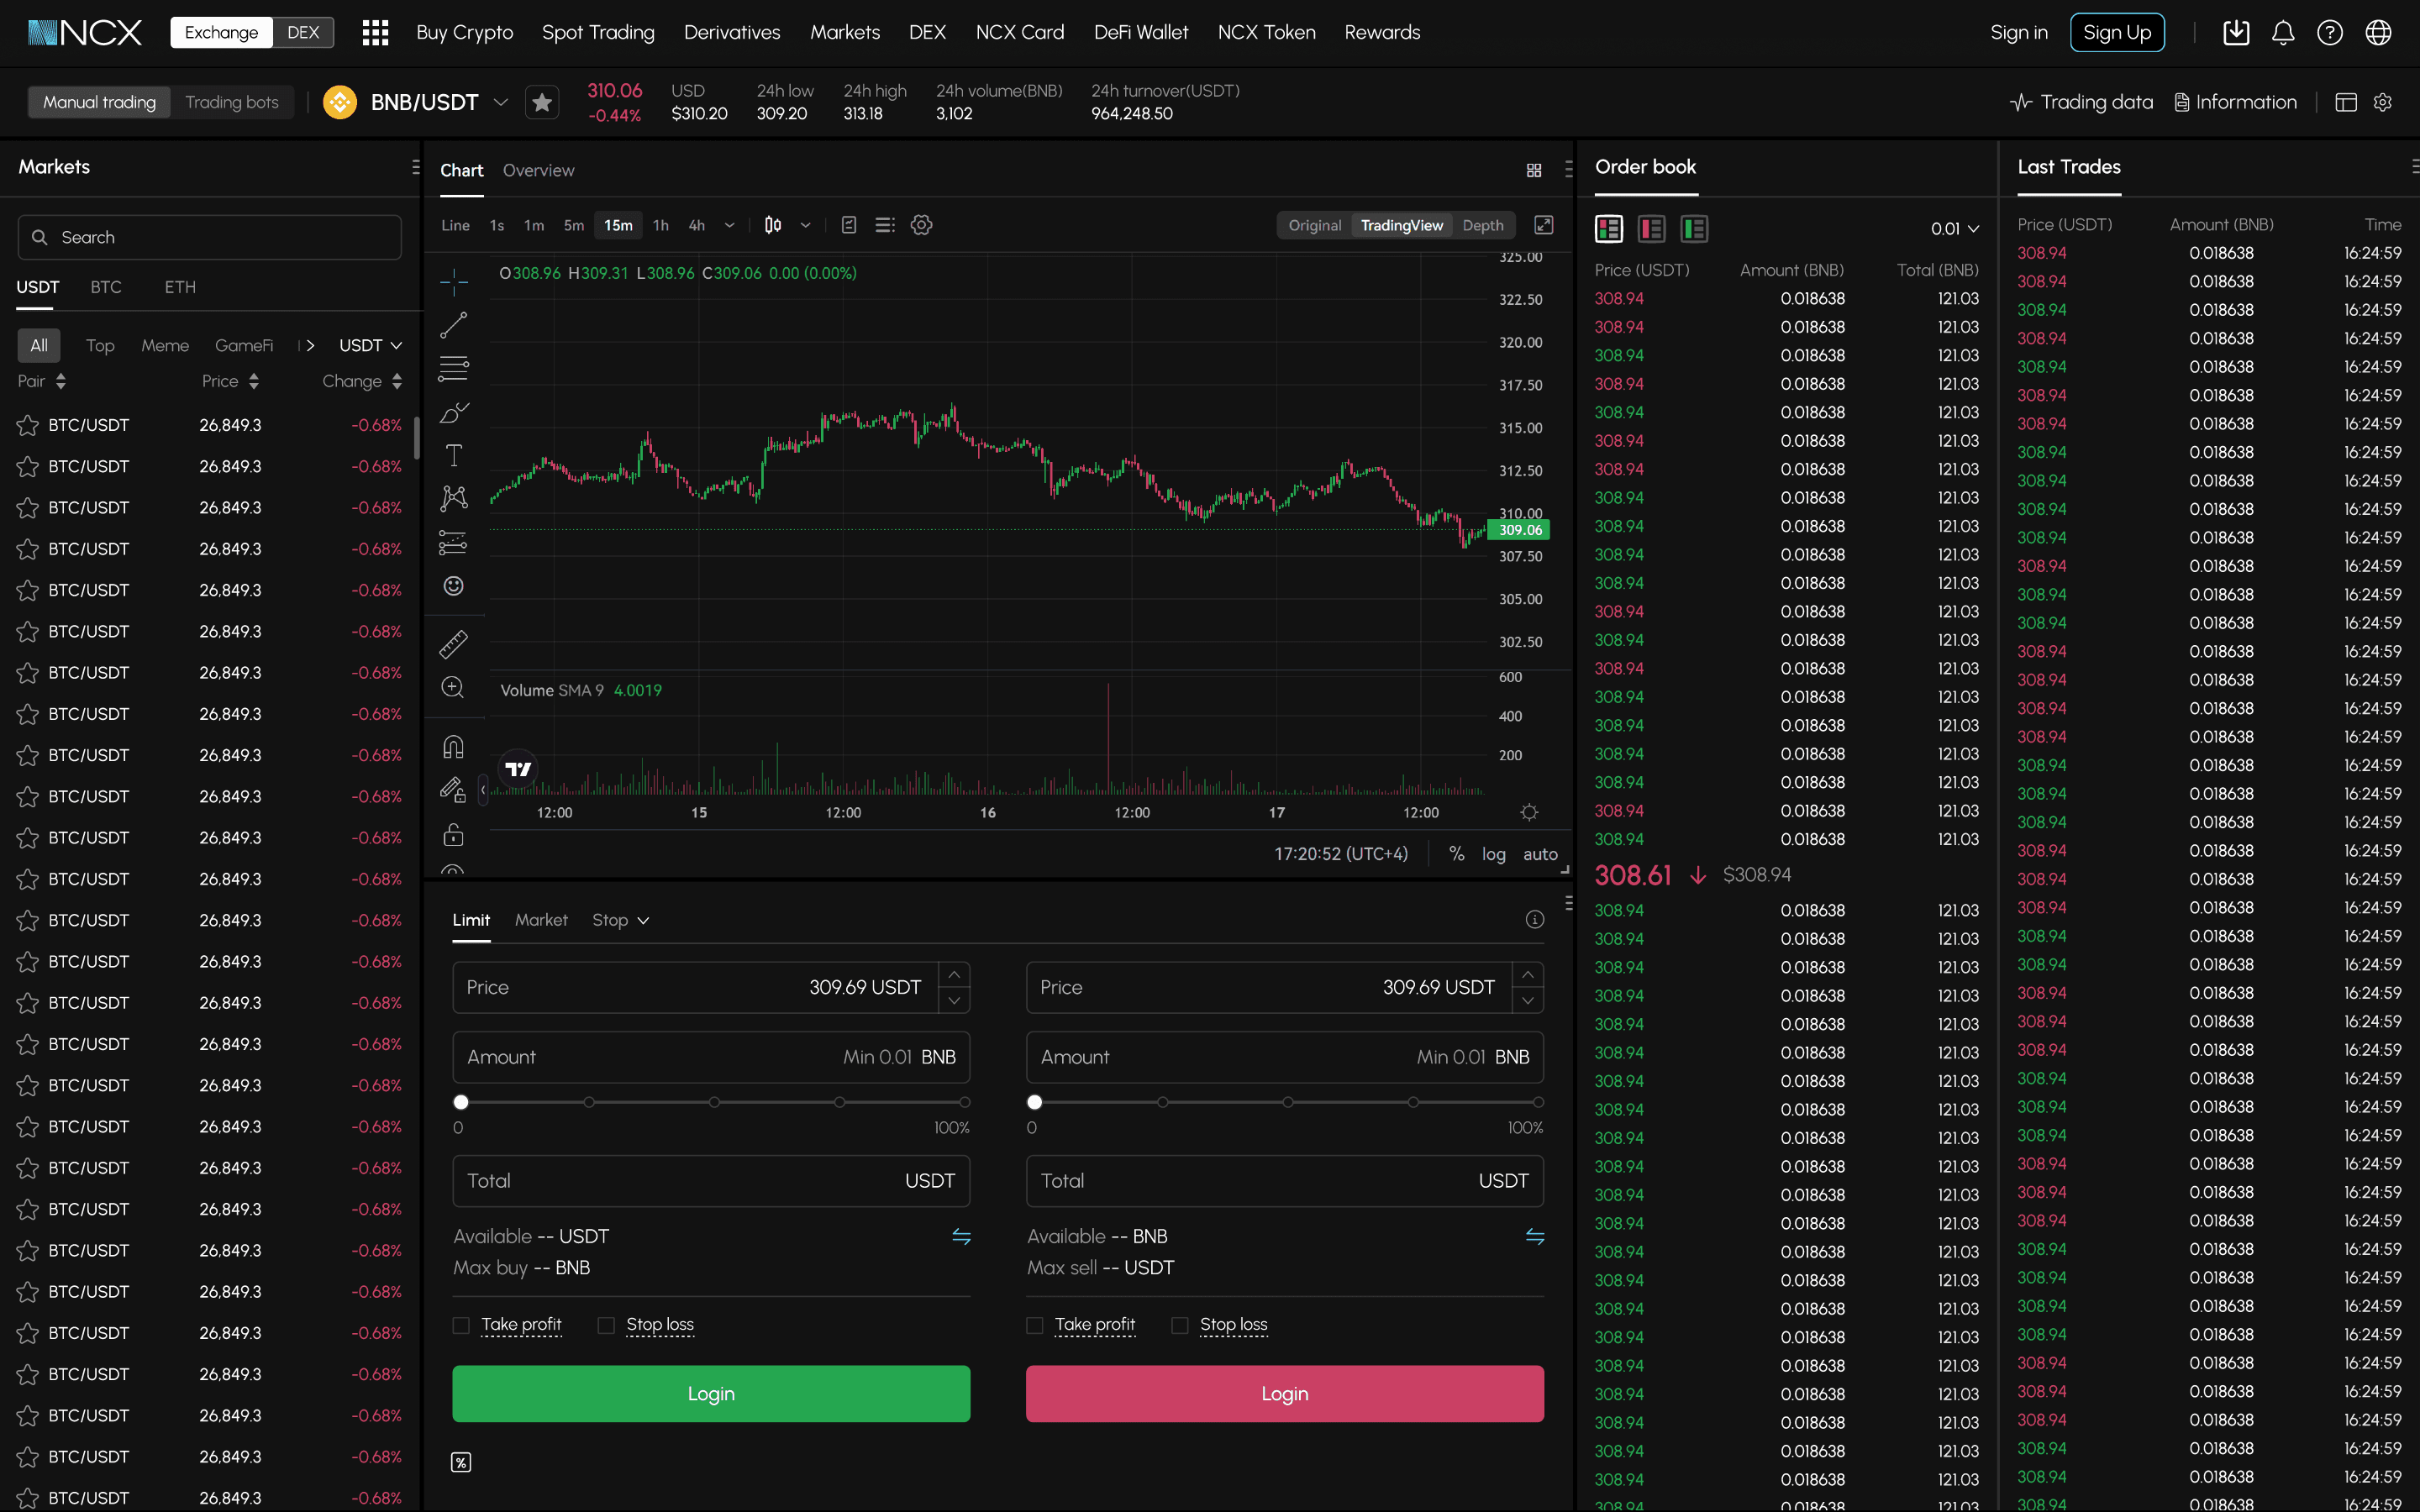Select the 1h timeframe

coord(660,225)
